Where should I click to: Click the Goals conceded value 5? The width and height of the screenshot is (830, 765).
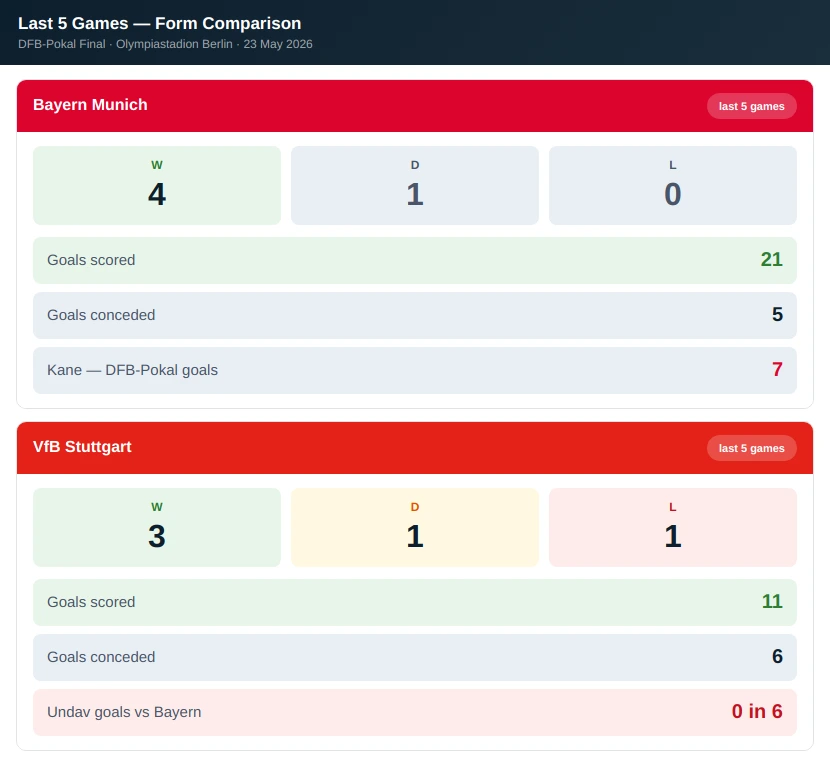tap(777, 314)
